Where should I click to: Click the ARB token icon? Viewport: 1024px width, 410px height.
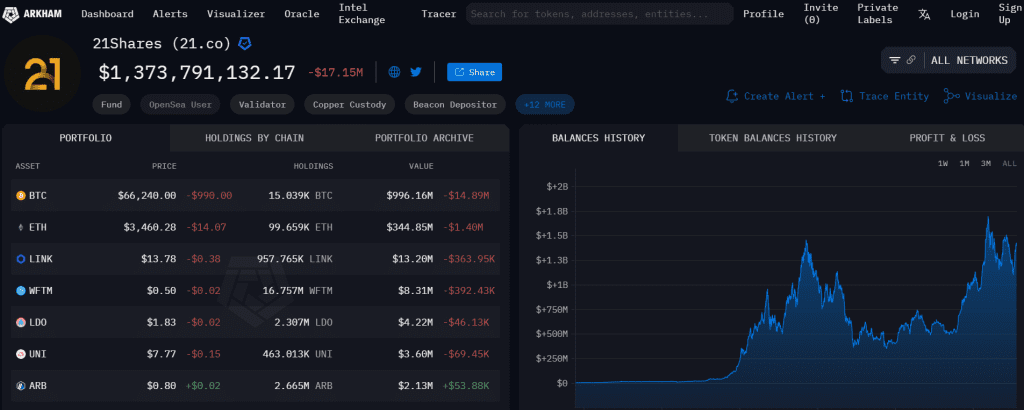coord(20,386)
